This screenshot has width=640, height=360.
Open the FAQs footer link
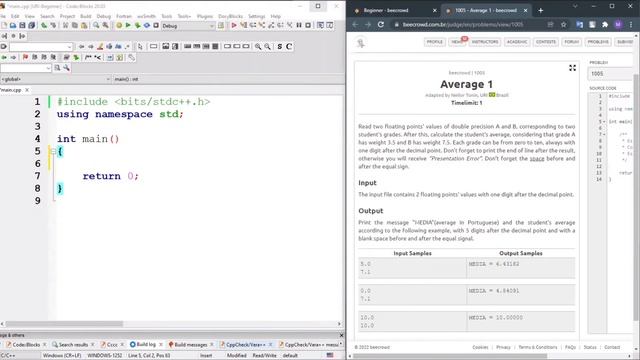(570, 347)
